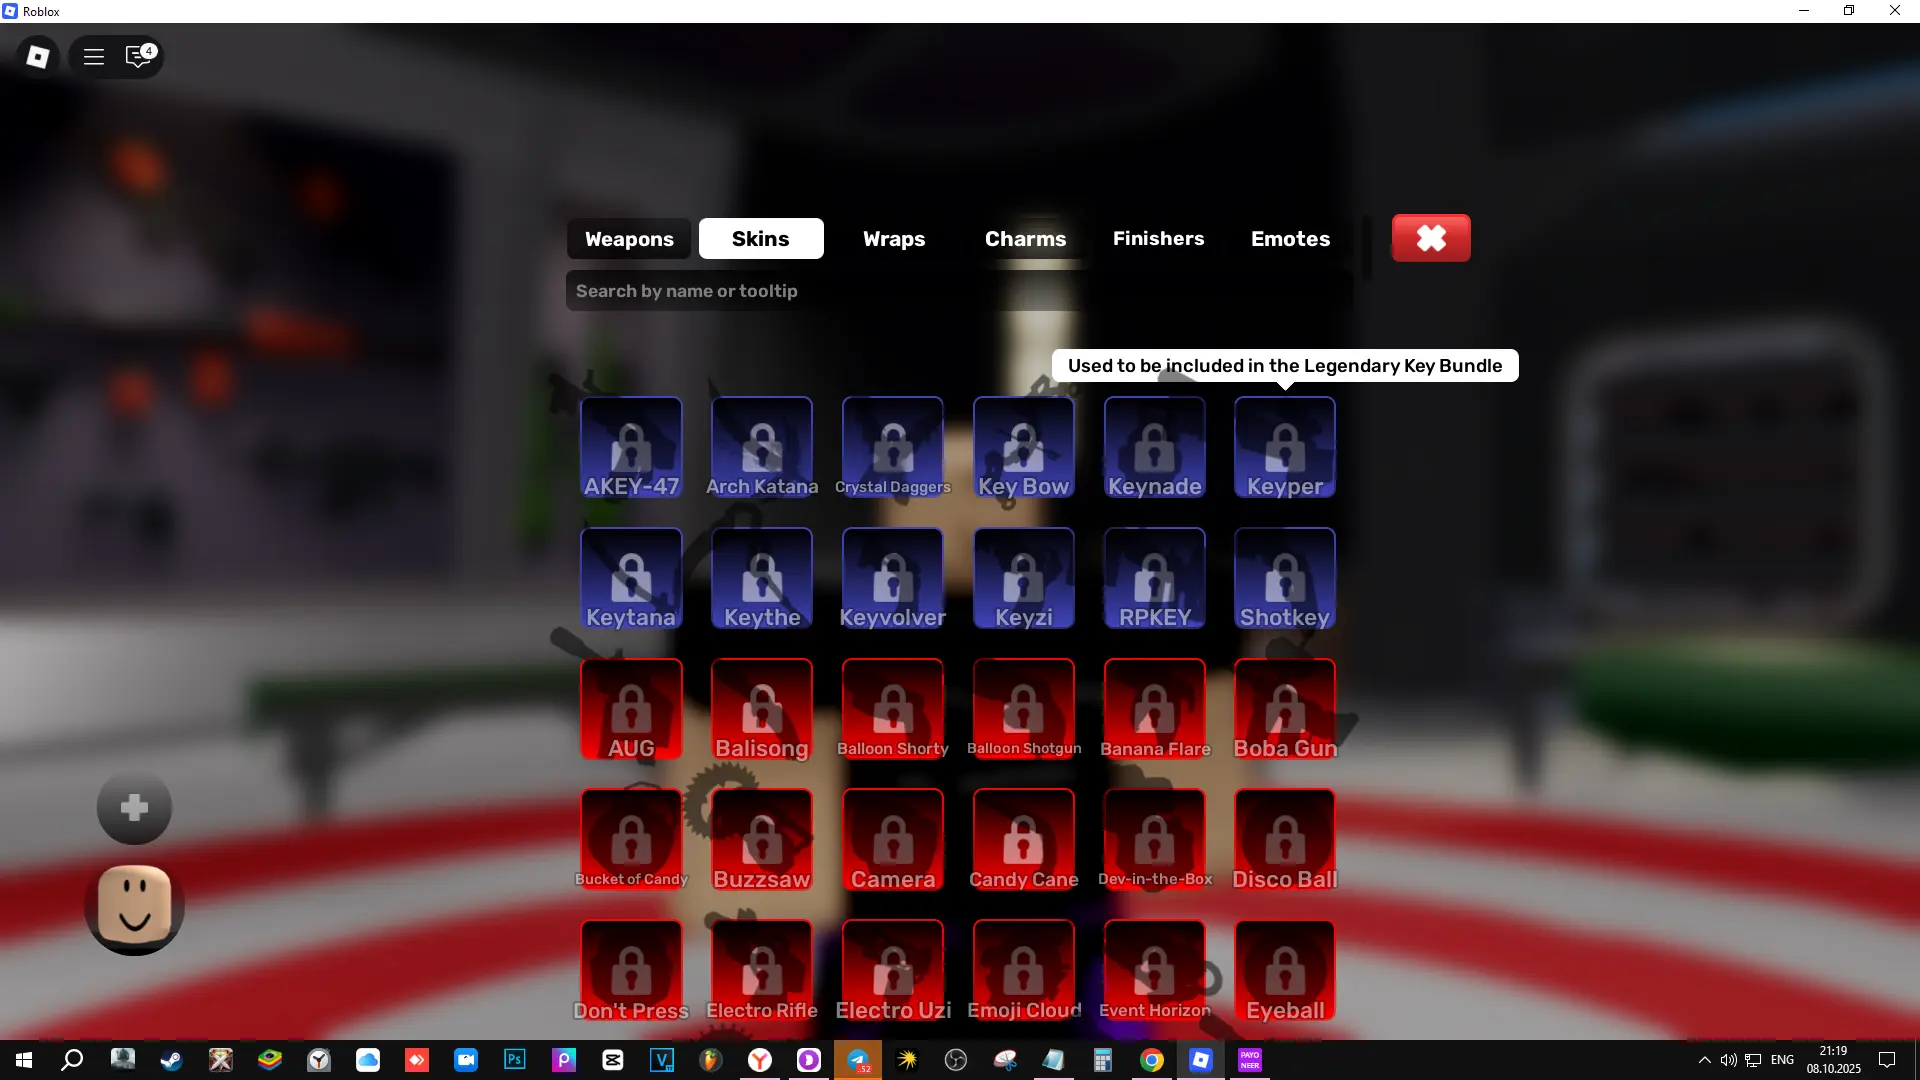Viewport: 1920px width, 1080px height.
Task: Select the locked Keyper skin
Action: (1285, 448)
